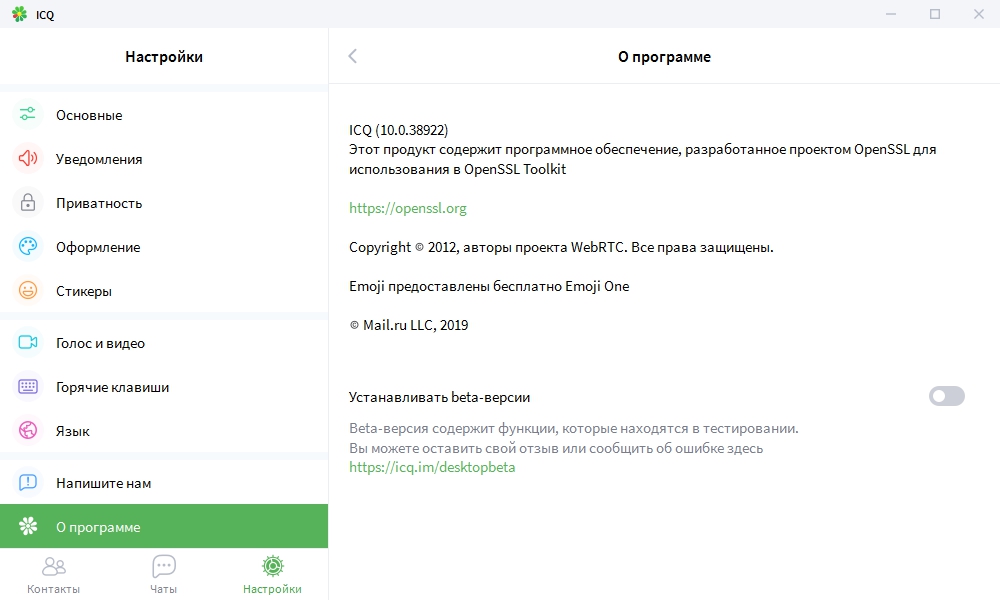This screenshot has height=600, width=1000.
Task: Close the ICQ window
Action: (979, 14)
